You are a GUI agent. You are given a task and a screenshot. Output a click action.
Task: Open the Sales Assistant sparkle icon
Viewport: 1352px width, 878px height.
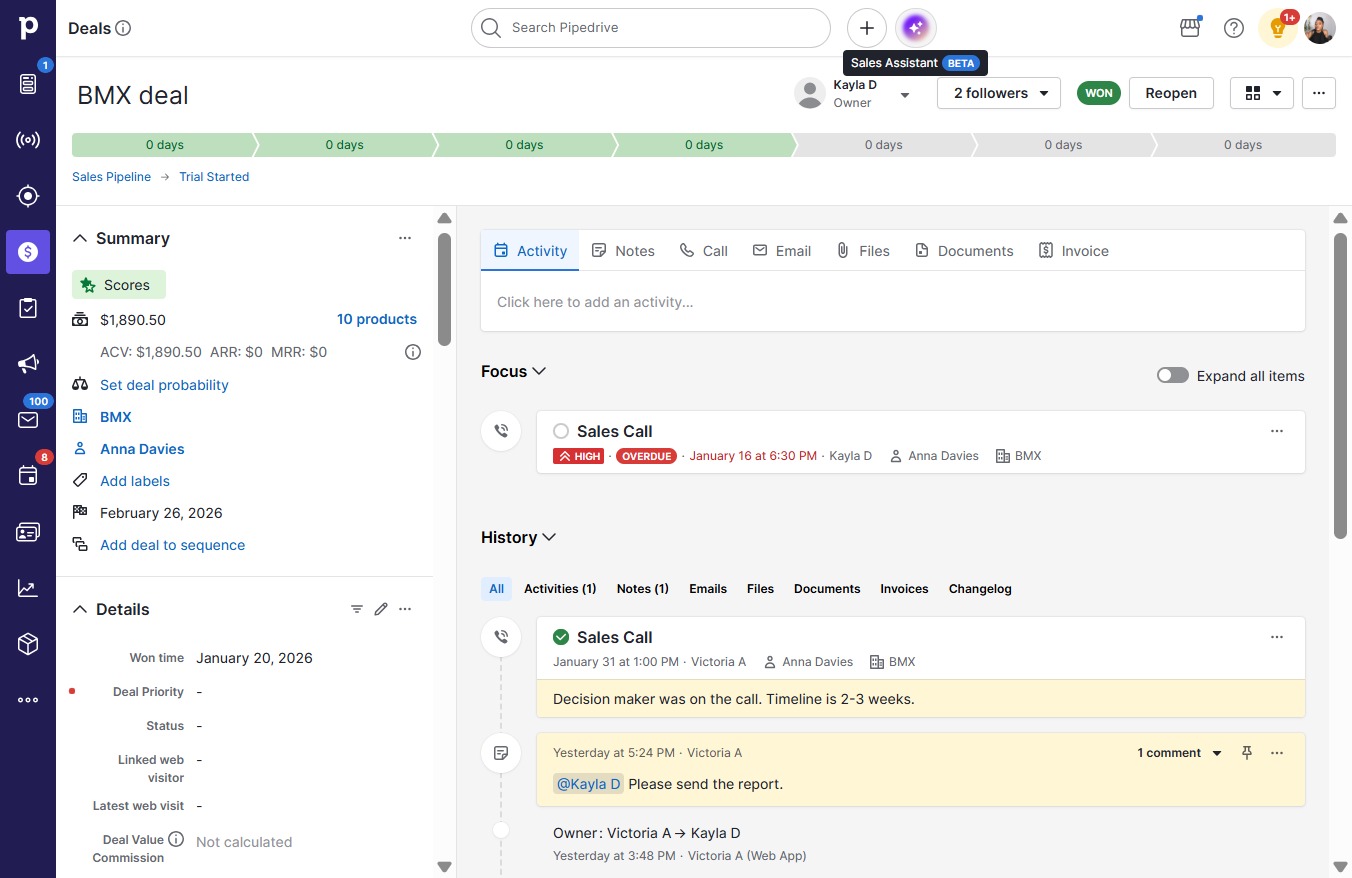point(916,28)
